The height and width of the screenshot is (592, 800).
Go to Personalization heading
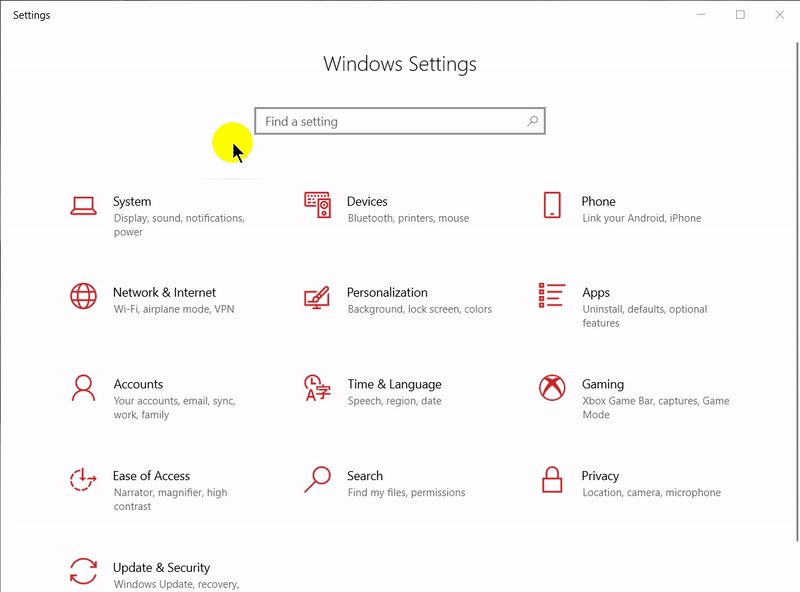[387, 292]
